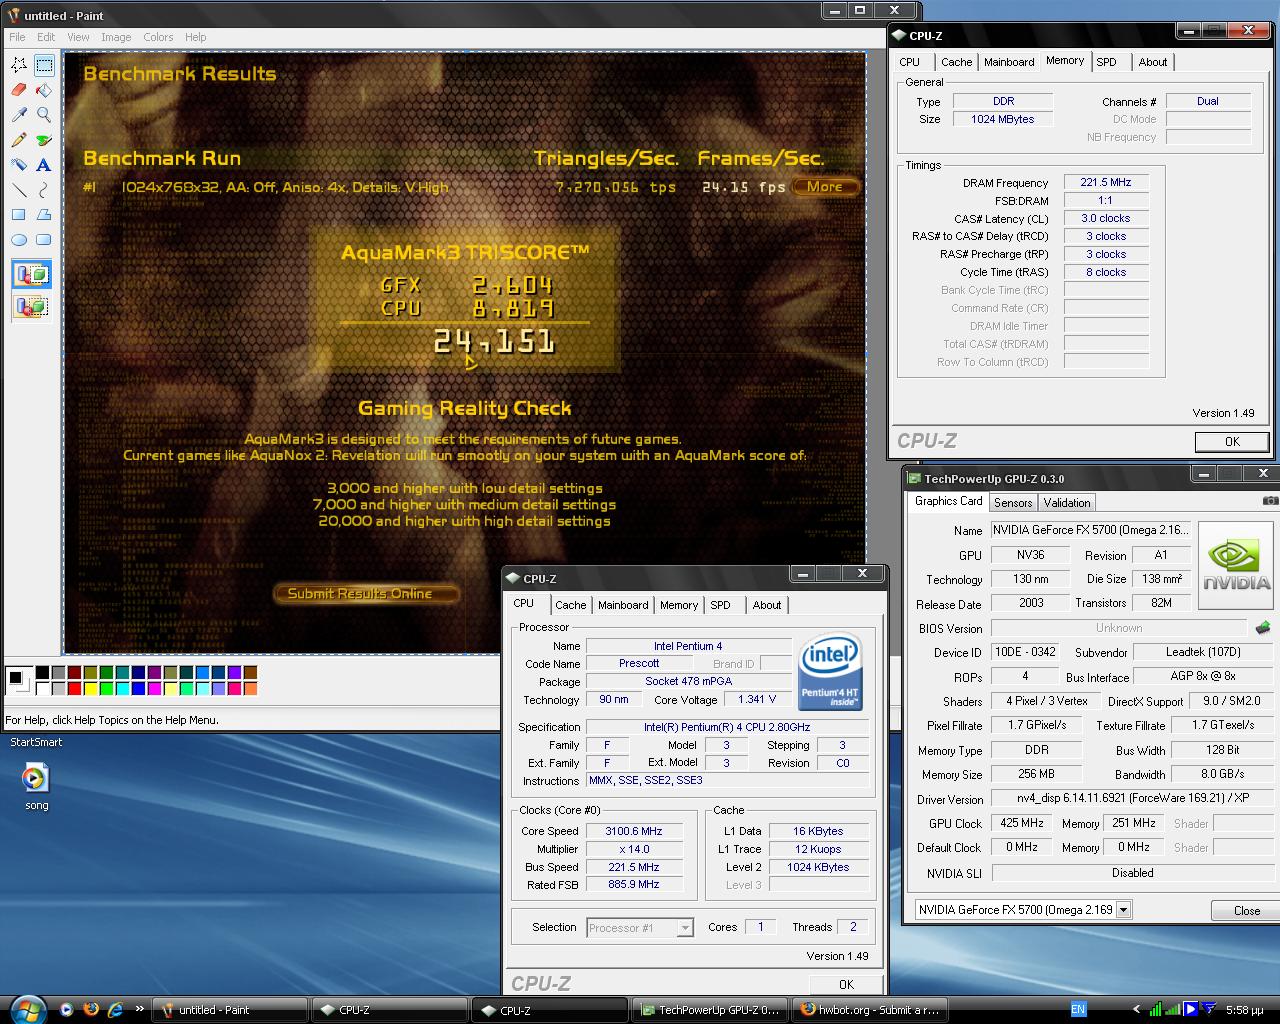Activate the Magnifier tool in Paint
The height and width of the screenshot is (1024, 1280).
pos(44,115)
